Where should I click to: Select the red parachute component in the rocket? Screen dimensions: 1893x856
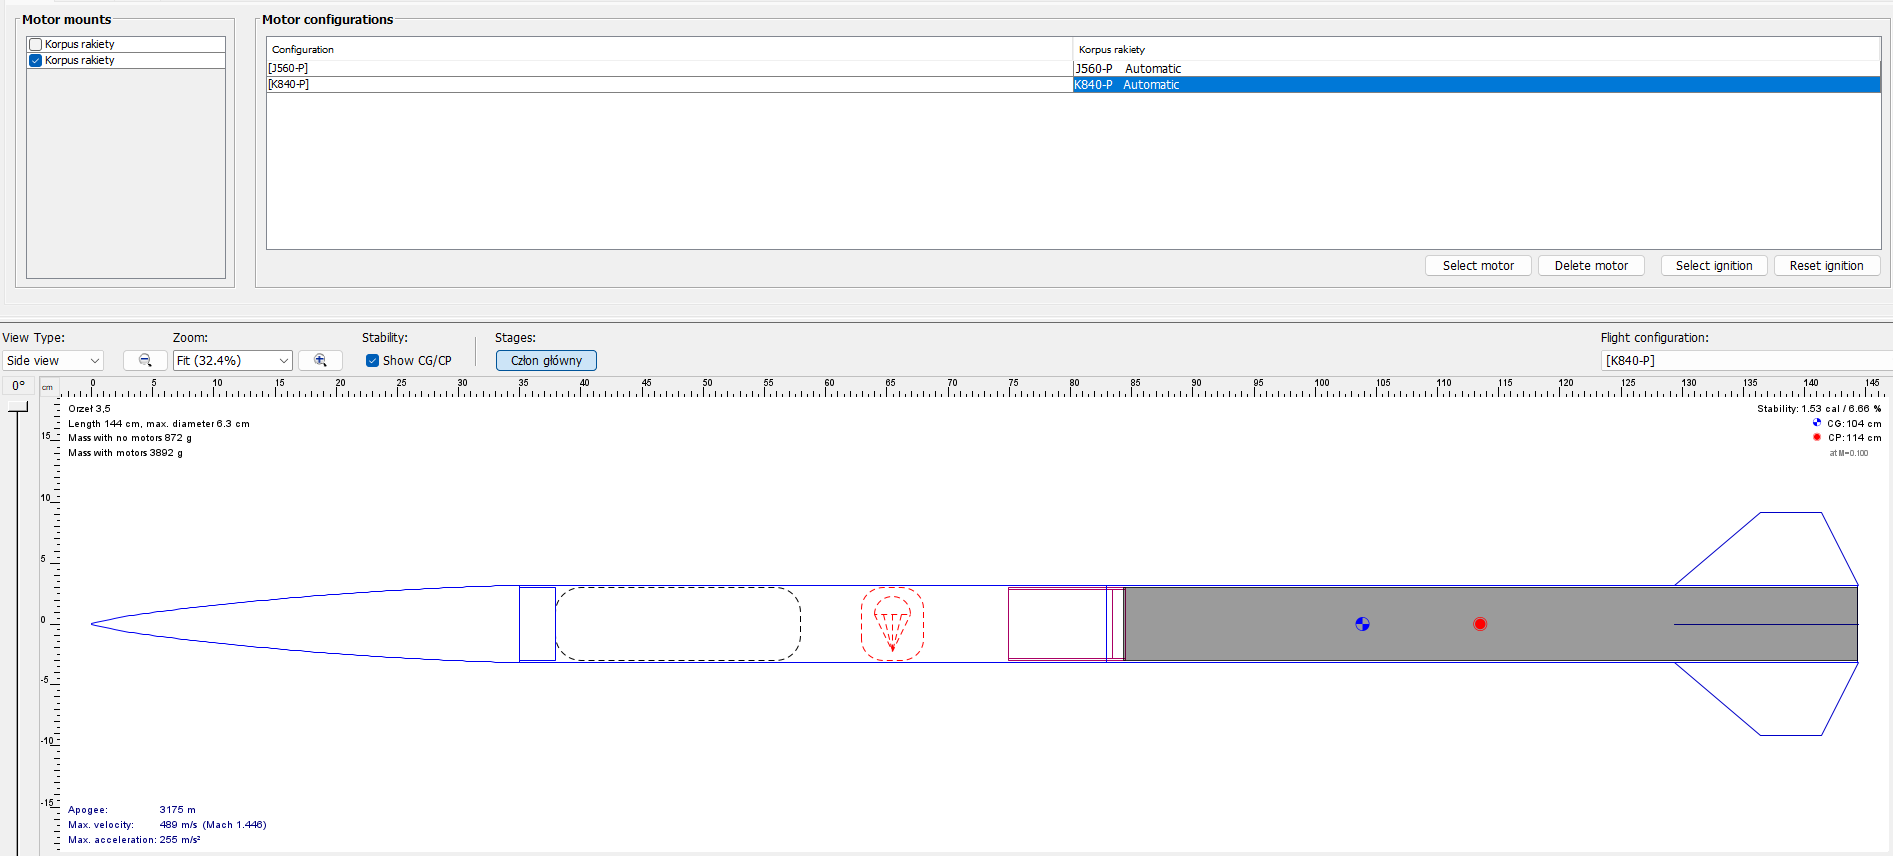point(892,624)
